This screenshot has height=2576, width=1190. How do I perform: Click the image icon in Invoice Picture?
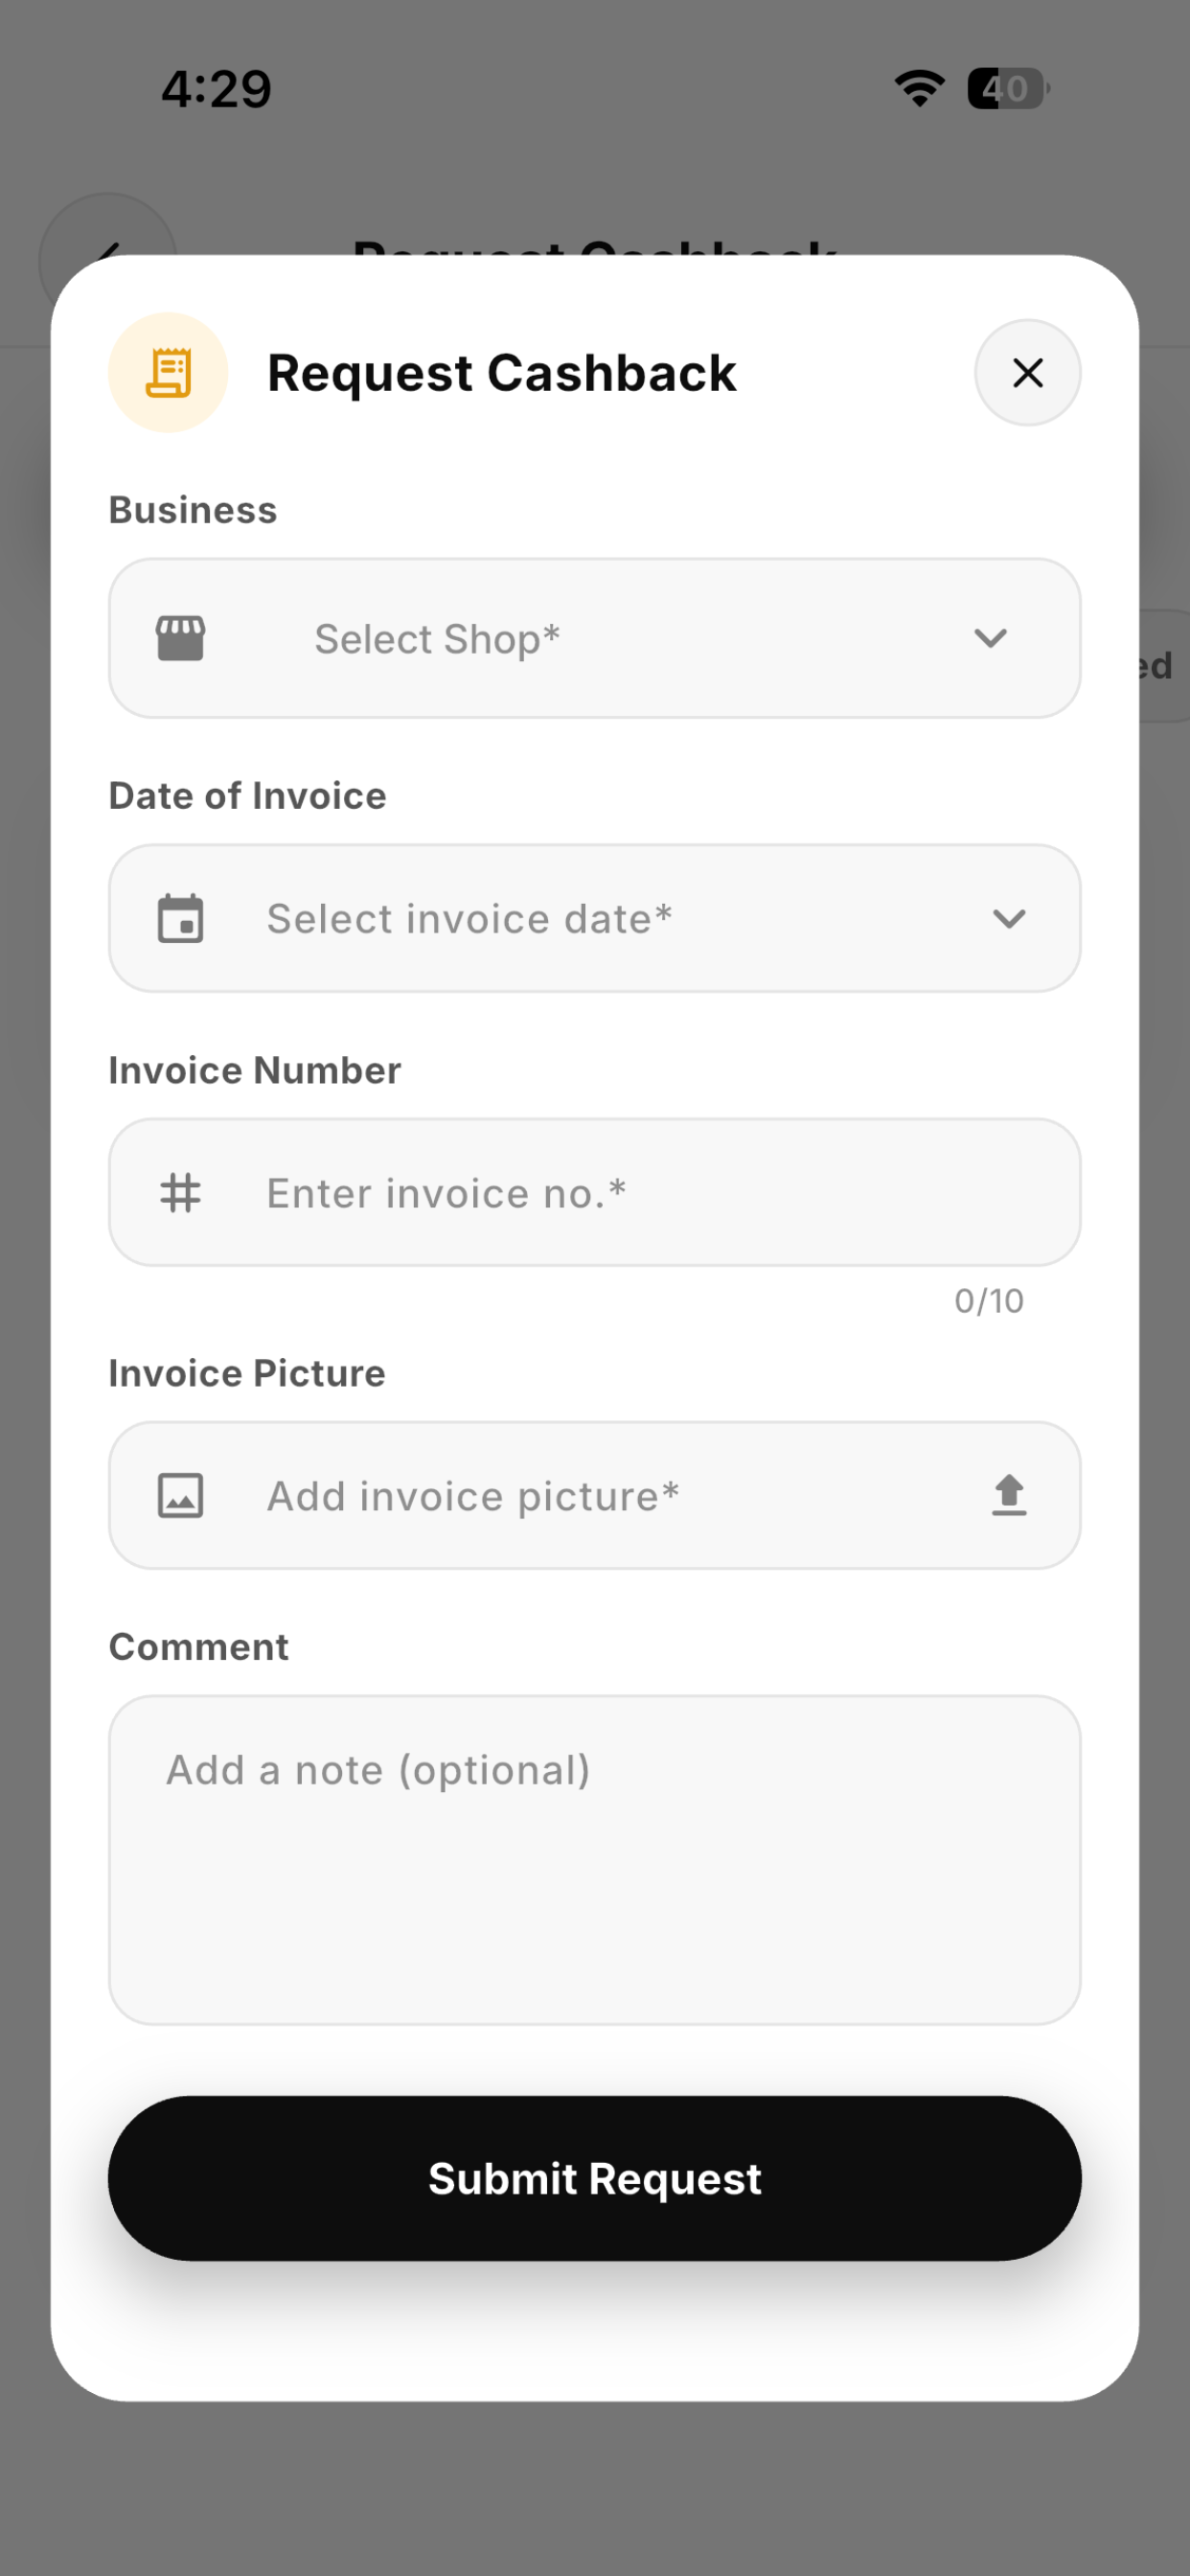(x=181, y=1495)
